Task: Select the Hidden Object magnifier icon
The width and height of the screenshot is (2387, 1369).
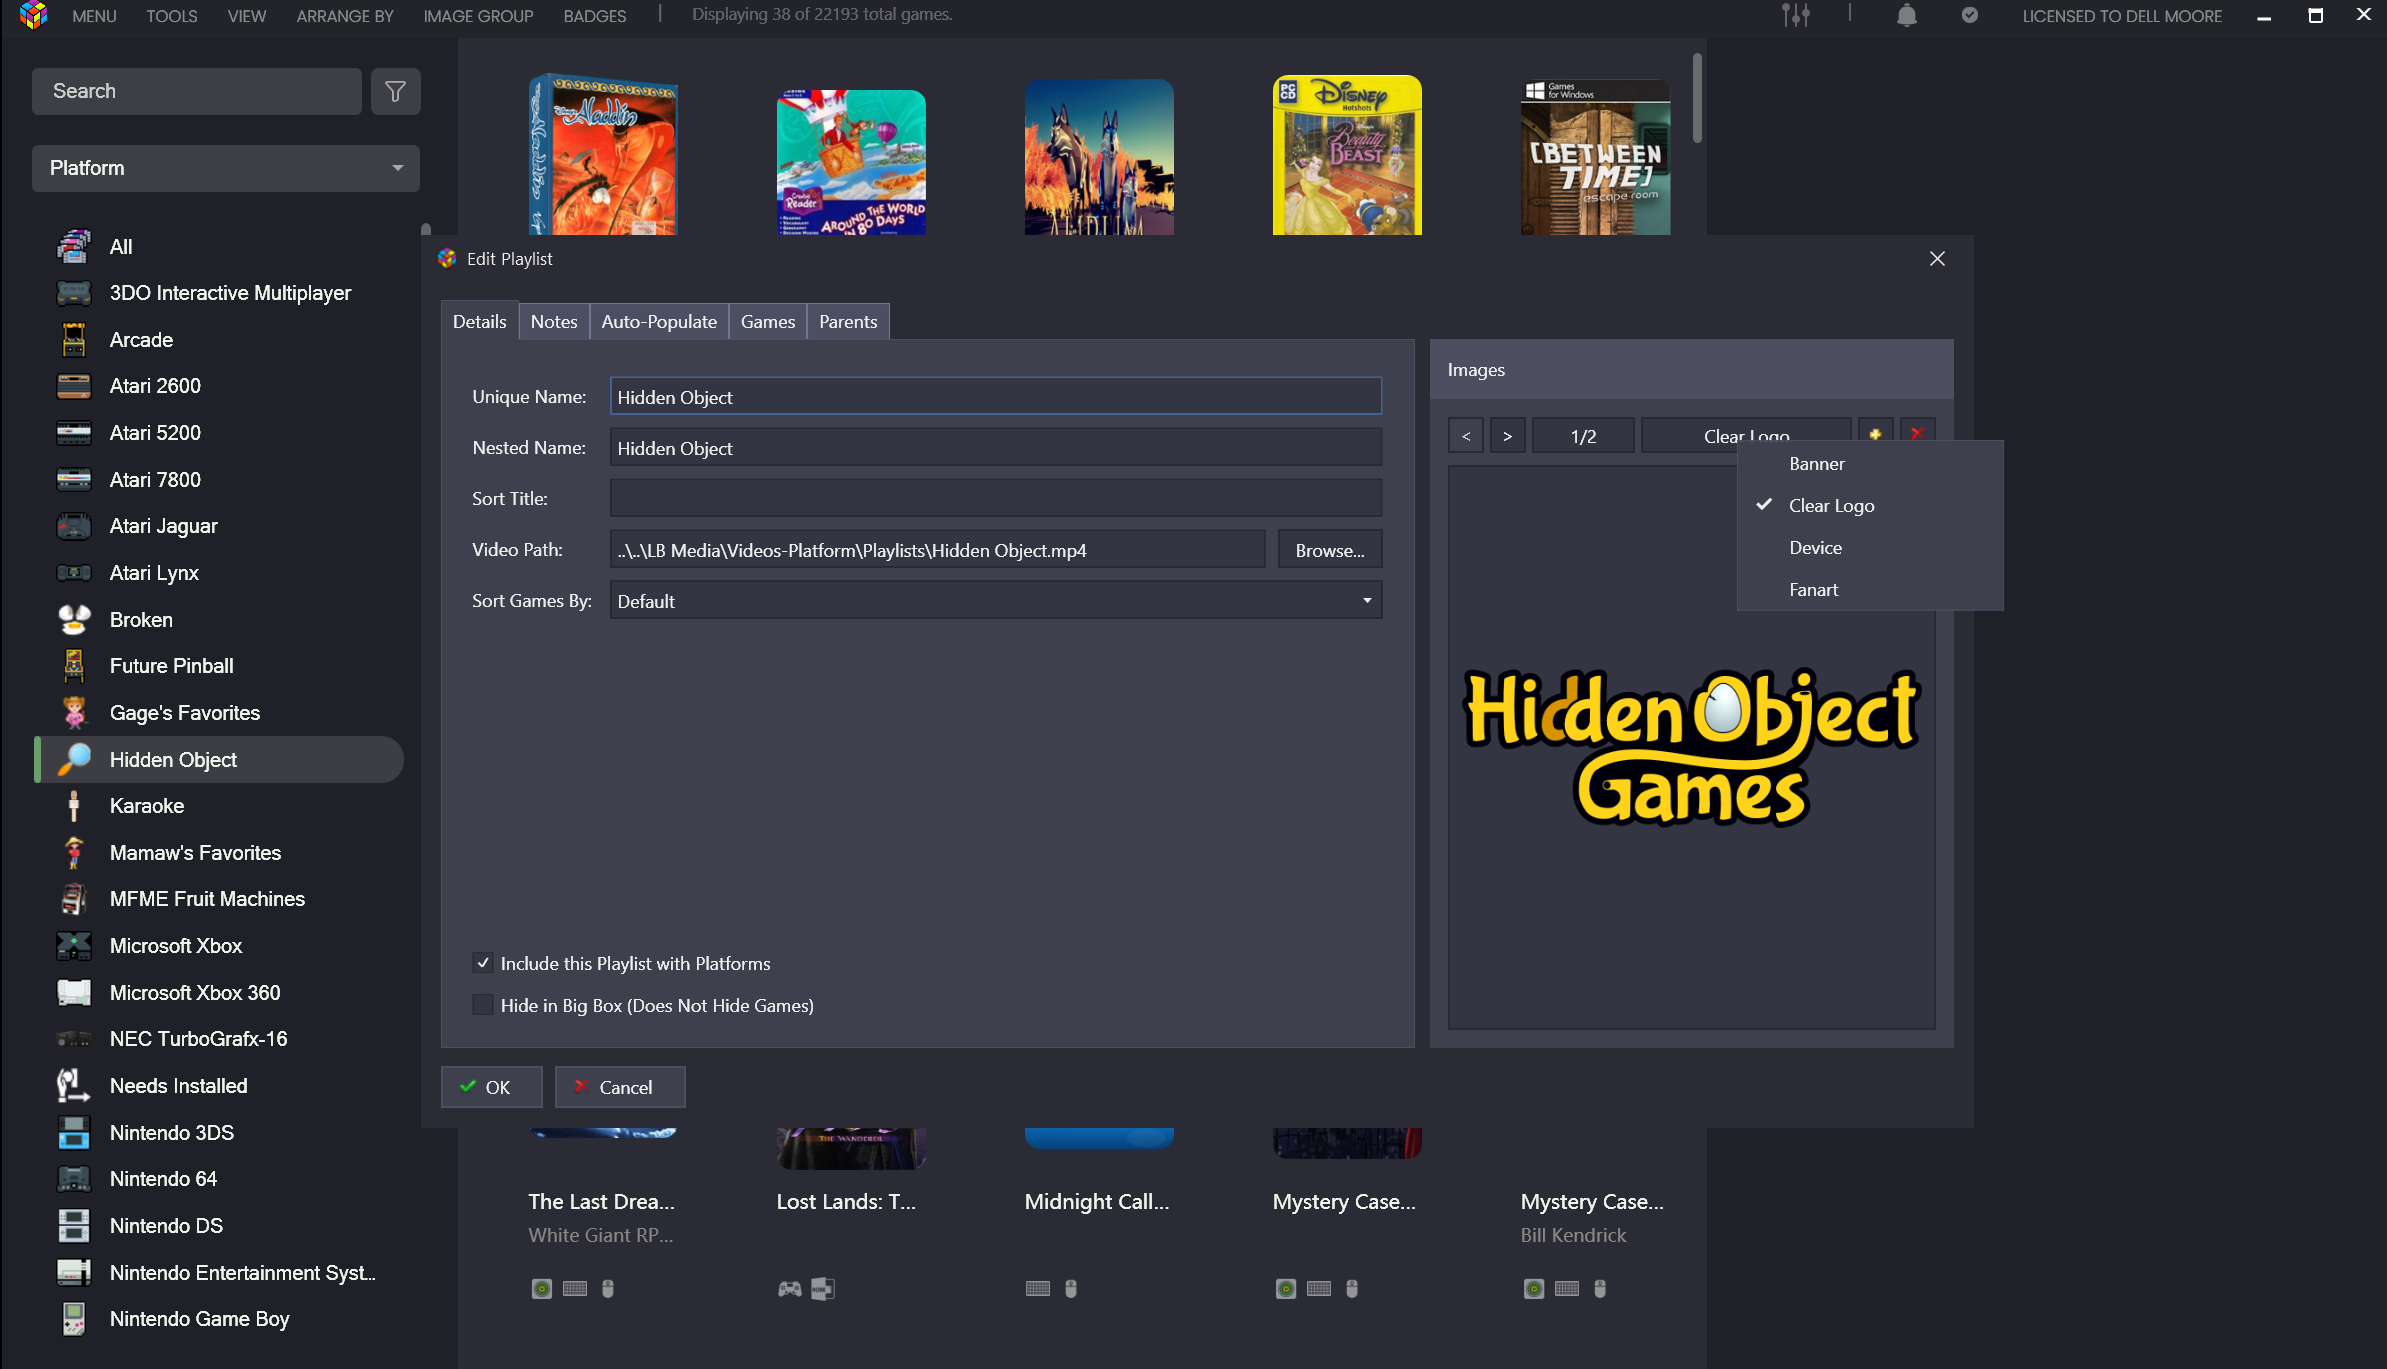Action: coord(74,760)
